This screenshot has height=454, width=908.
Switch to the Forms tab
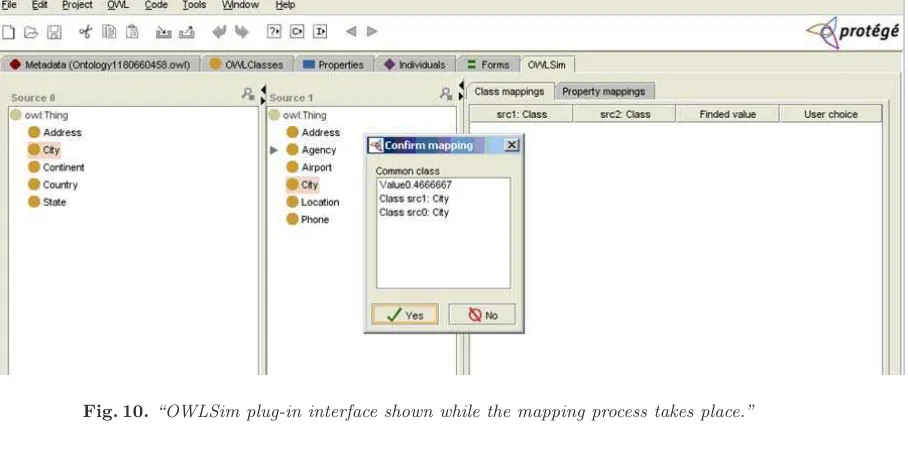coord(489,64)
